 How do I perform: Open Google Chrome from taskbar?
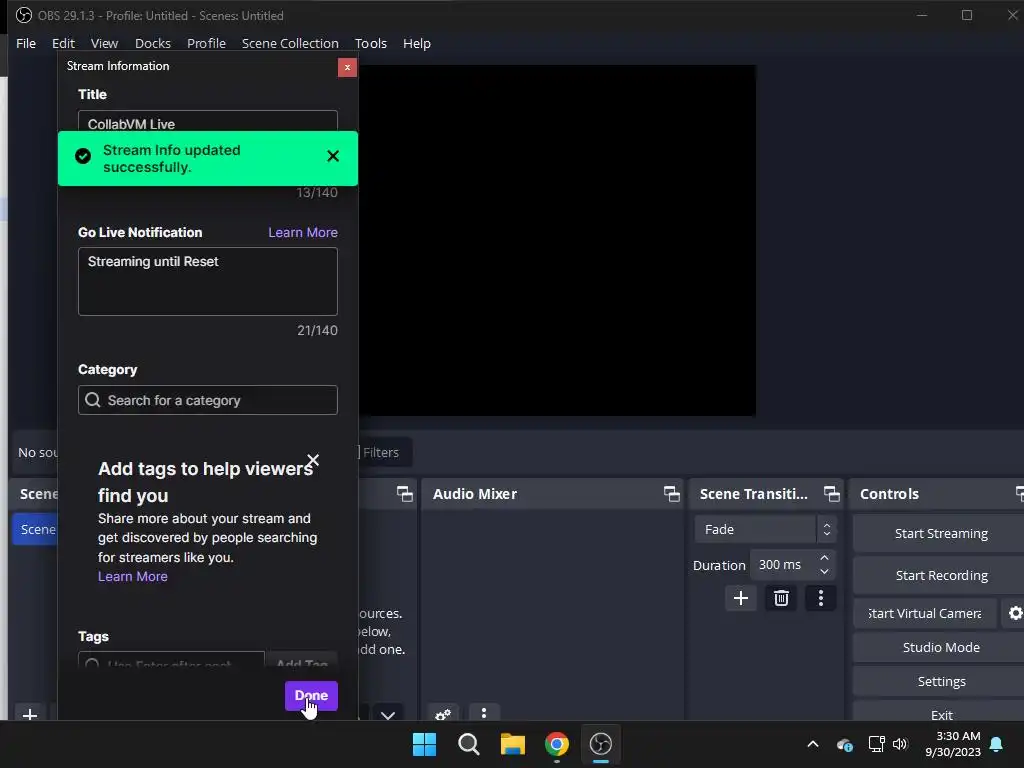tap(557, 744)
